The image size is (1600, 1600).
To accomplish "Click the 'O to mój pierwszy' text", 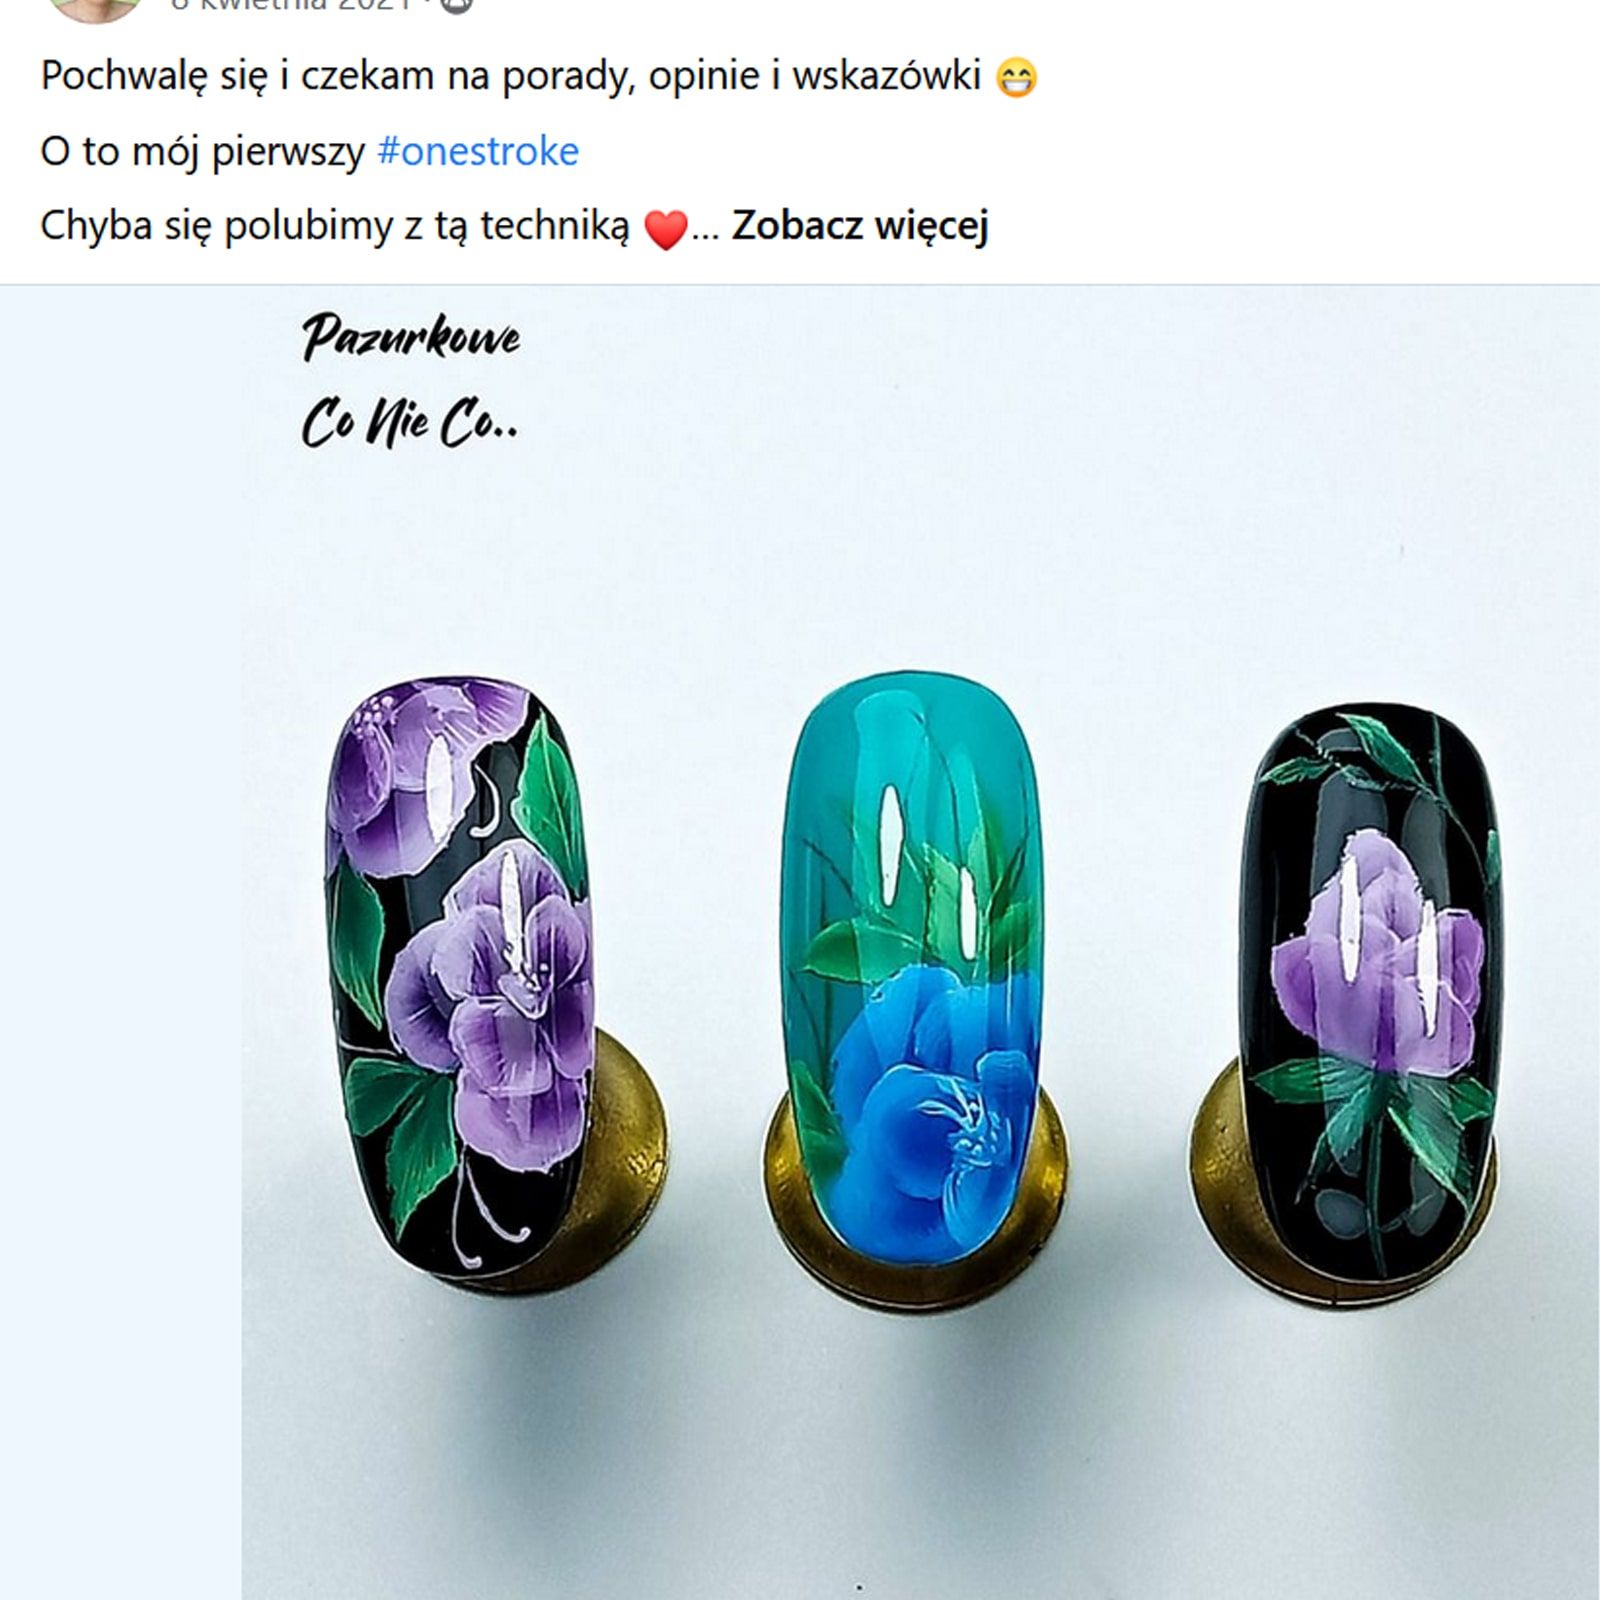I will click(x=203, y=151).
